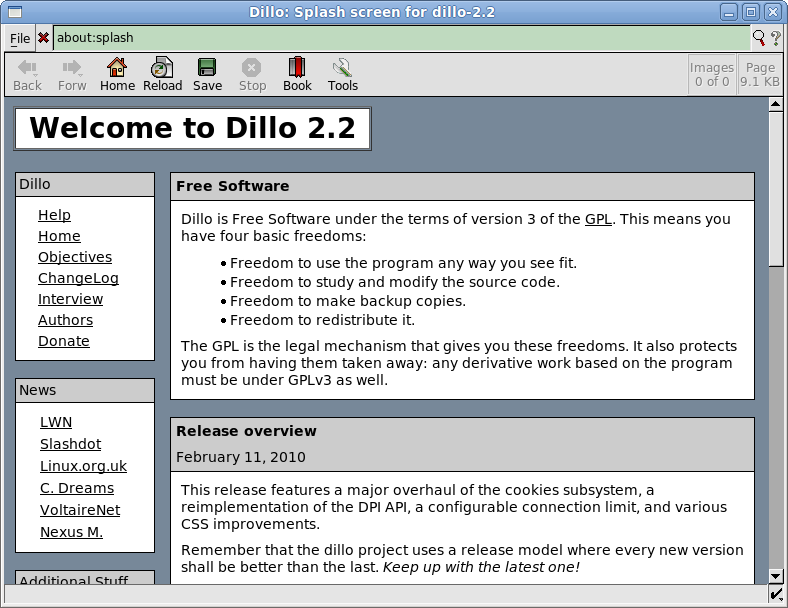This screenshot has width=788, height=608.
Task: Maximize the Dillo window
Action: coord(751,12)
